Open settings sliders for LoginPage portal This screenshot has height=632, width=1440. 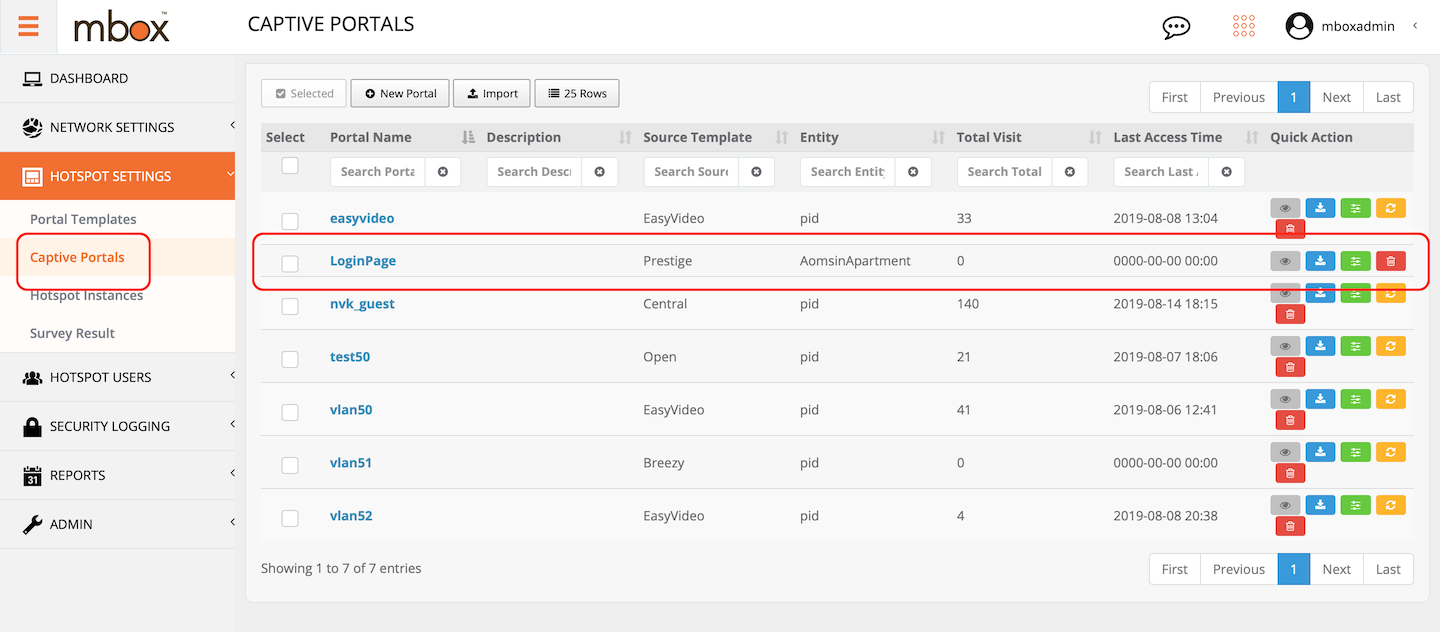1355,261
